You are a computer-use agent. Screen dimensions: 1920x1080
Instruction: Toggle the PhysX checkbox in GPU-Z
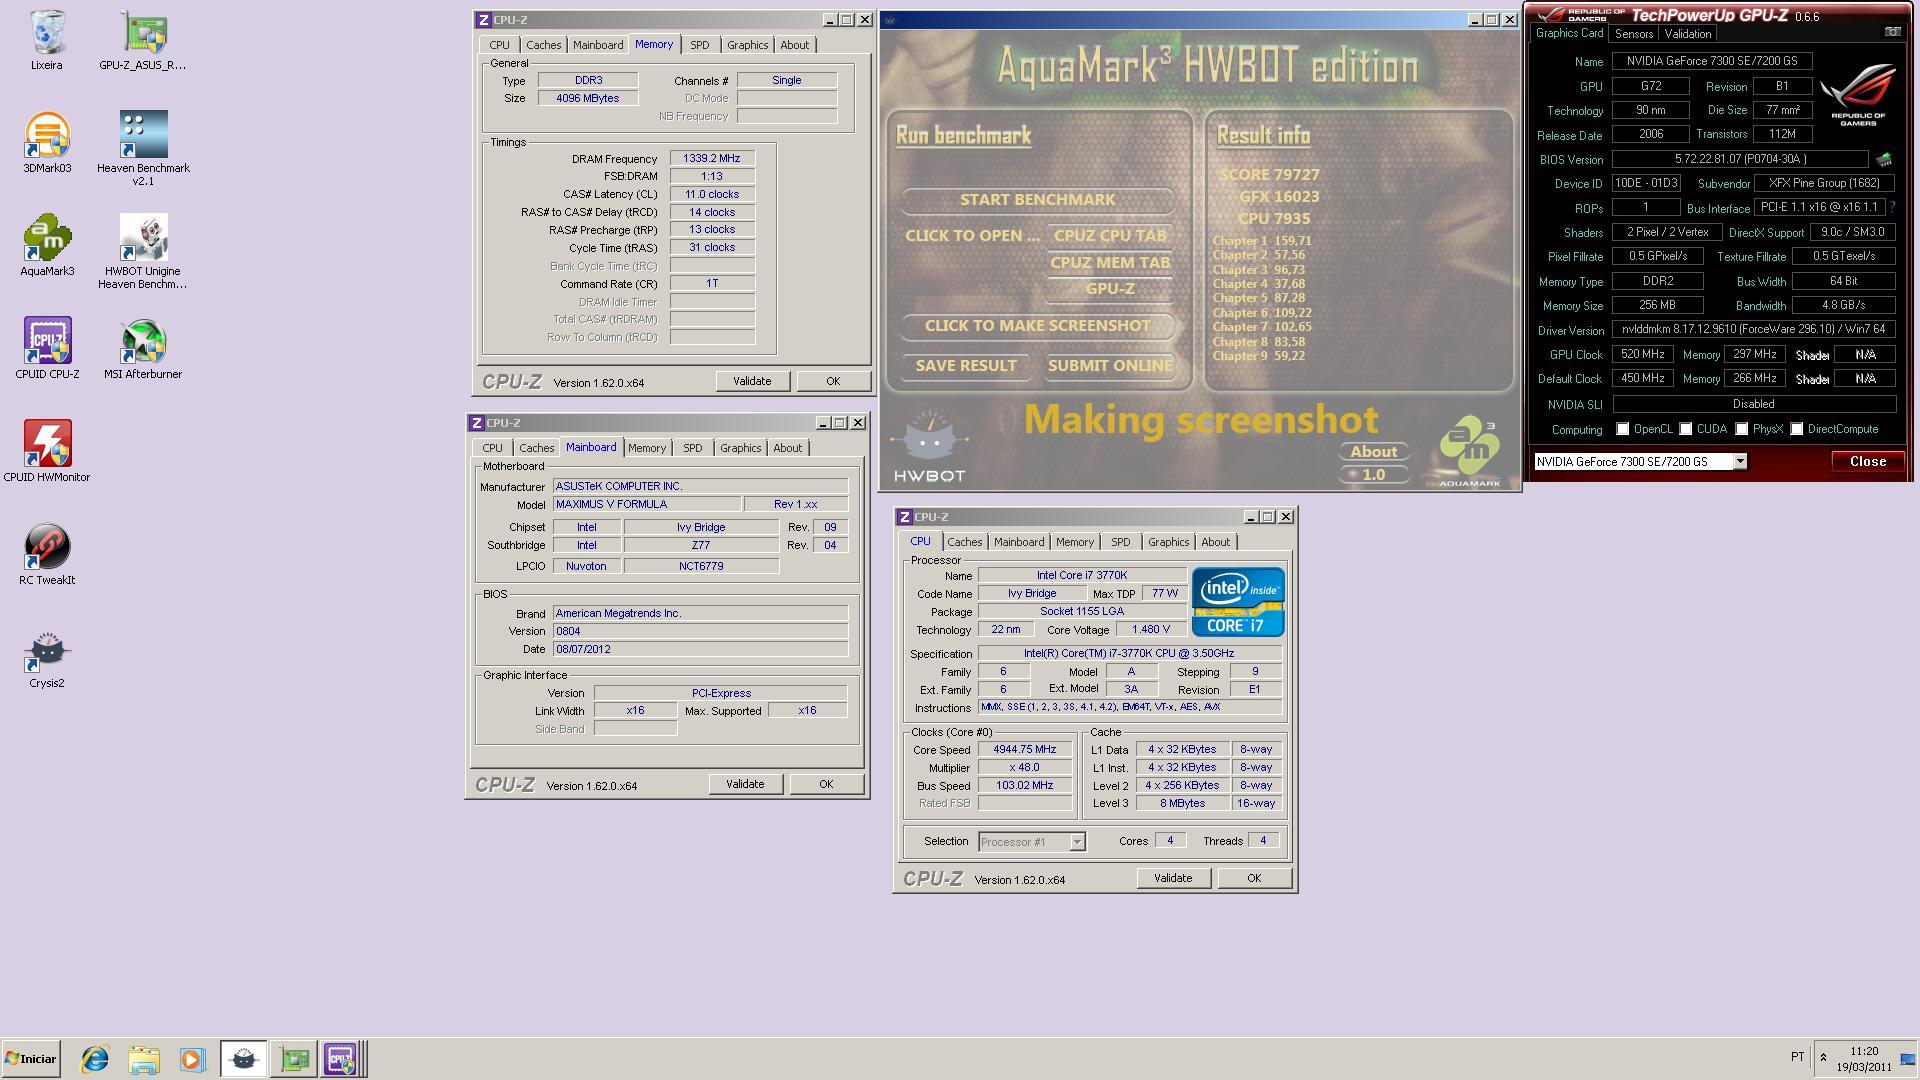pyautogui.click(x=1741, y=429)
